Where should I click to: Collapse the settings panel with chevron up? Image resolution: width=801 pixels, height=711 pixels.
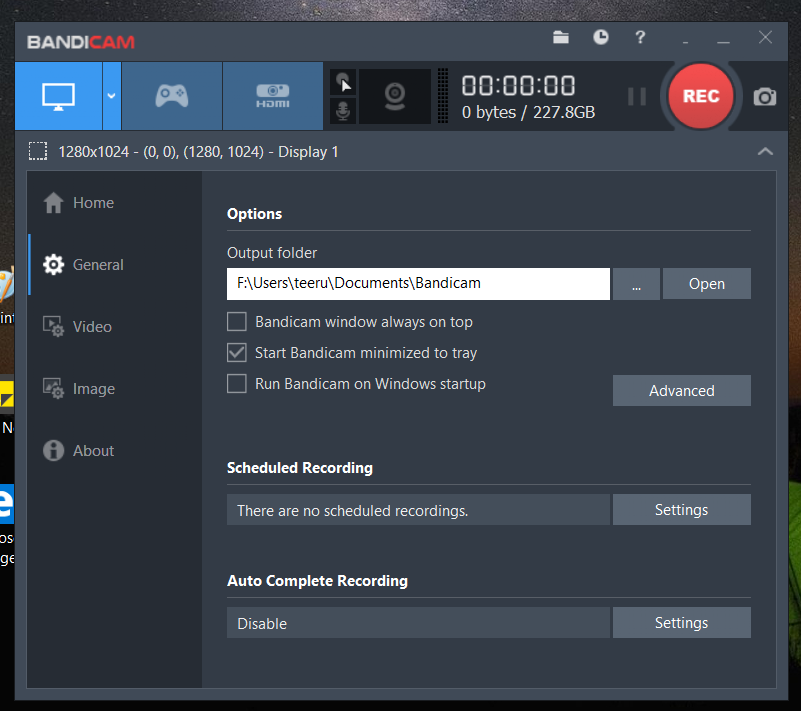[765, 151]
